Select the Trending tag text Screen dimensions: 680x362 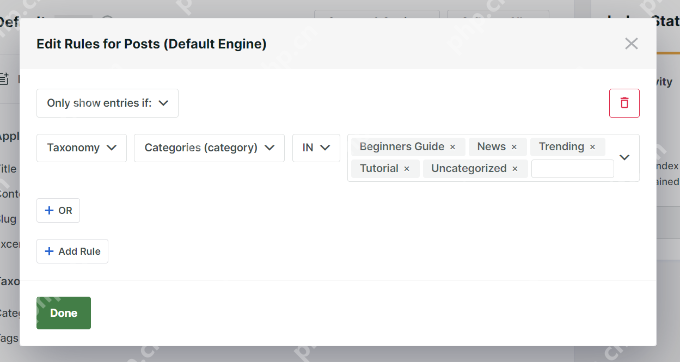coord(562,147)
